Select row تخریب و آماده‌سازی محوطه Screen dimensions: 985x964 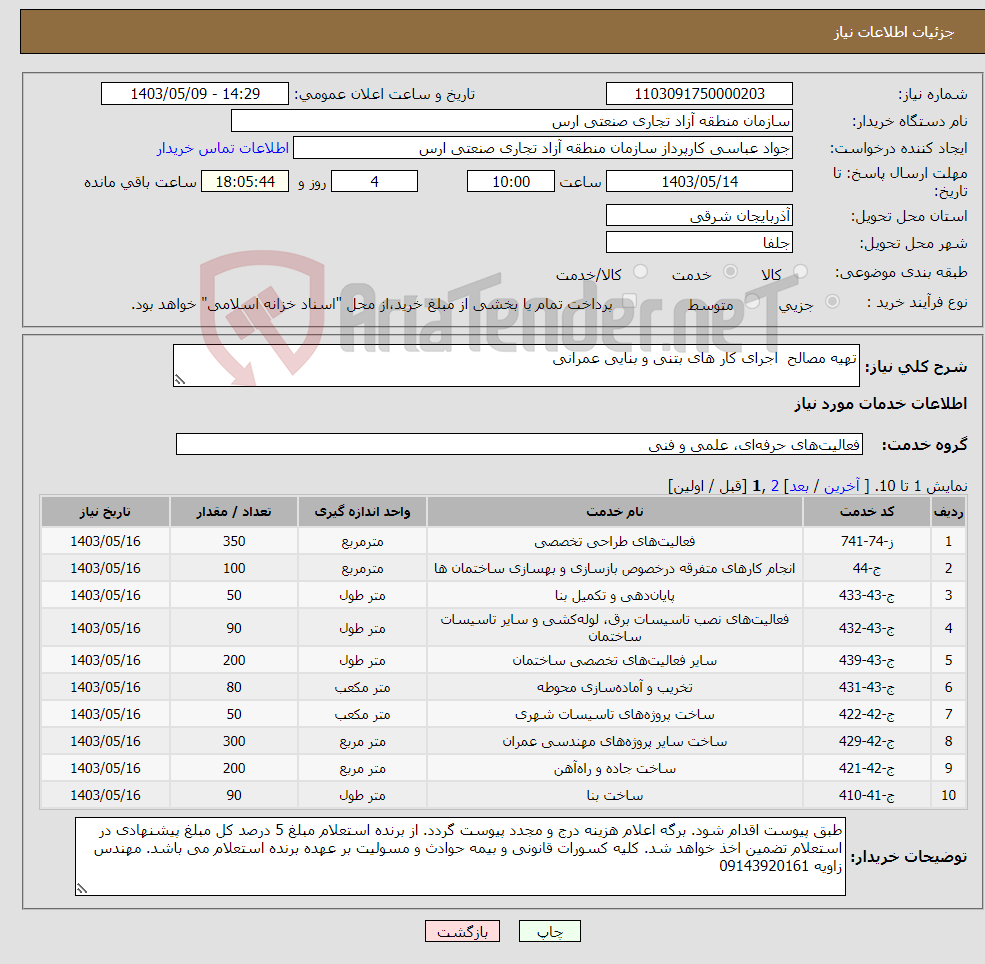[x=503, y=687]
